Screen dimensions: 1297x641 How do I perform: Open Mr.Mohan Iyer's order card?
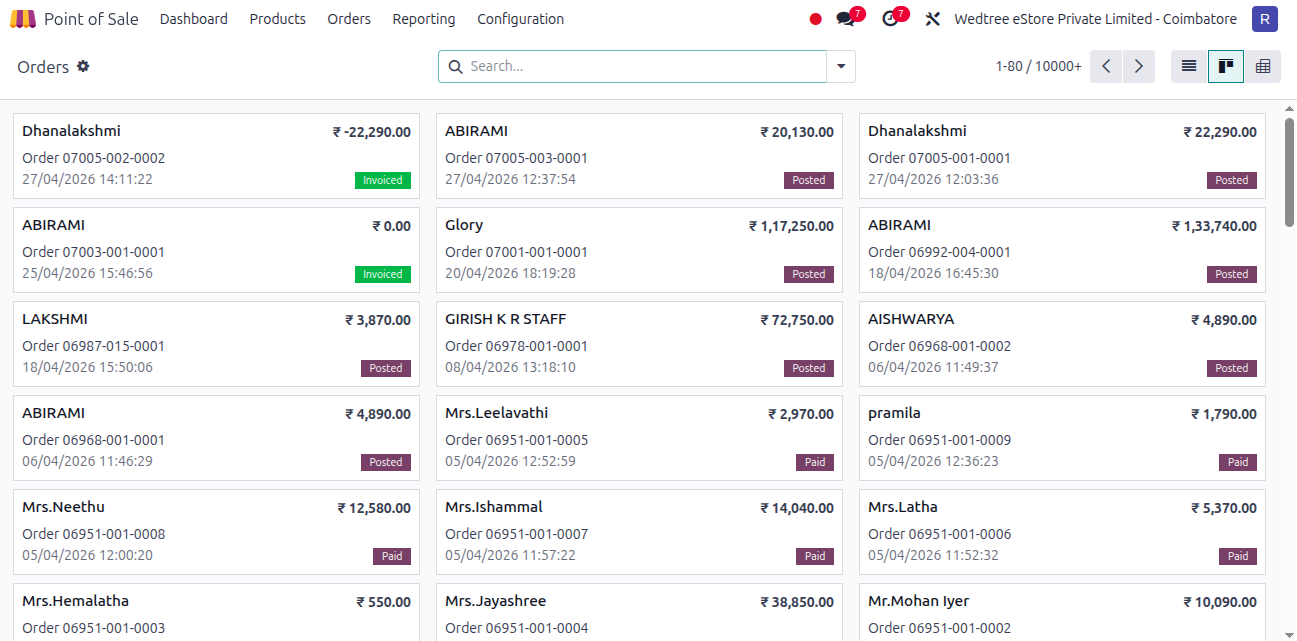(1062, 612)
